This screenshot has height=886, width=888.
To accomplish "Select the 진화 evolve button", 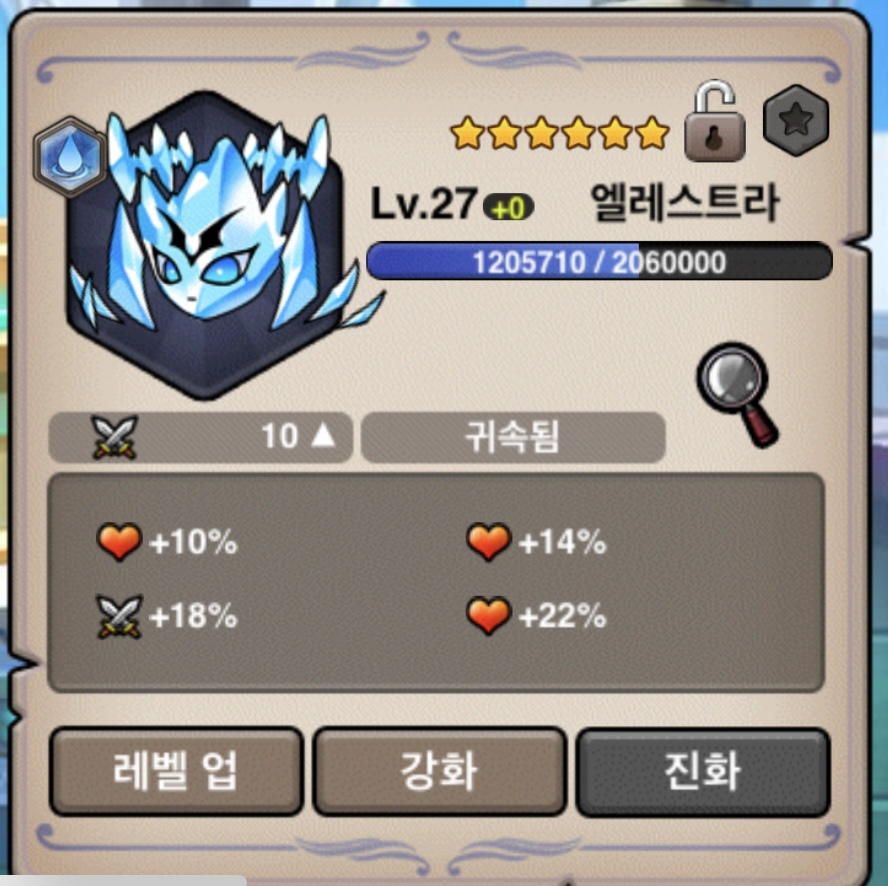I will 703,771.
